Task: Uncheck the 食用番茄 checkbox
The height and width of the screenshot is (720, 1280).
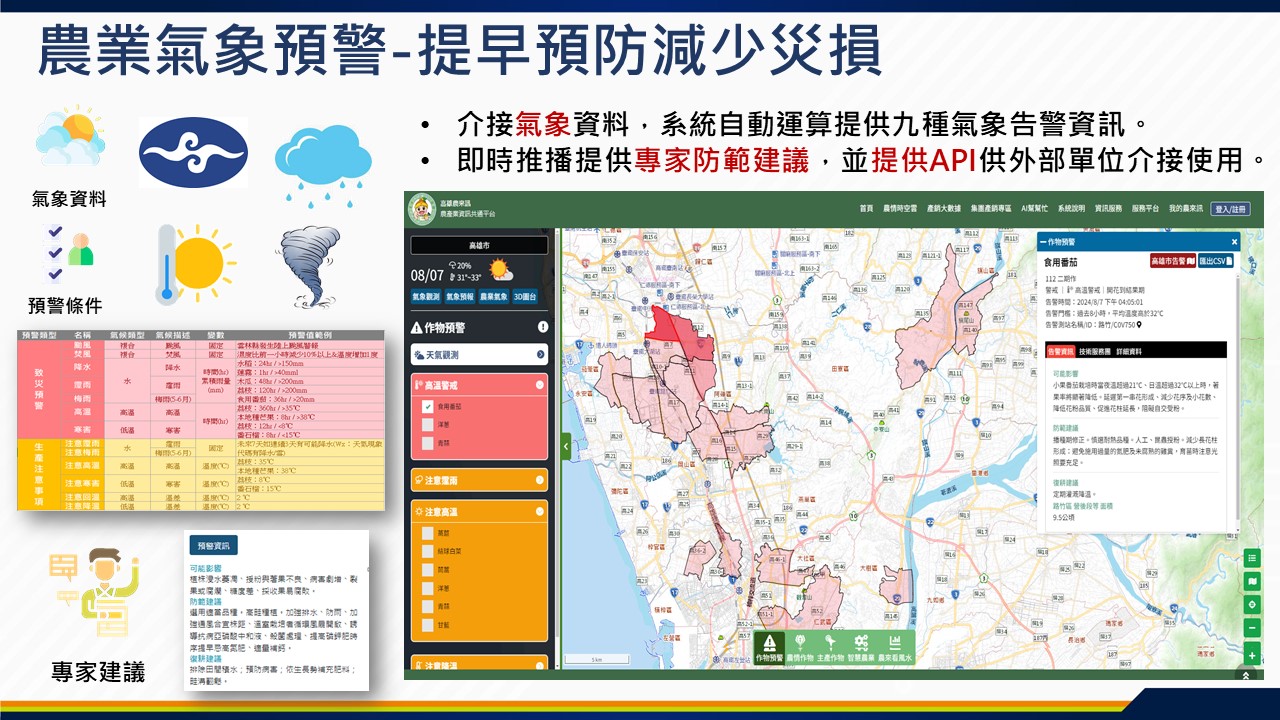Action: 427,407
